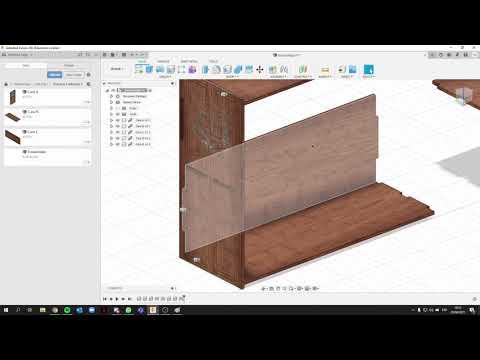
Task: Click the home icon in Data Panel breadcrumb
Action: click(x=6, y=84)
